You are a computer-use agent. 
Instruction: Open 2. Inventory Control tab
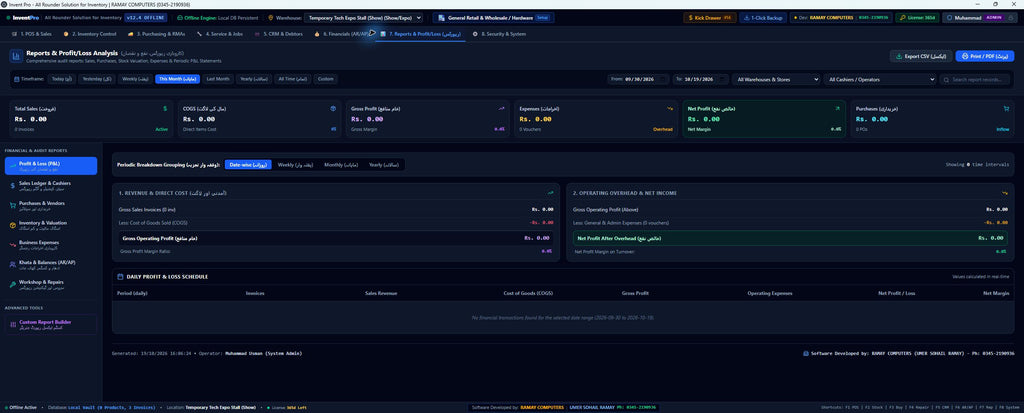pyautogui.click(x=91, y=33)
